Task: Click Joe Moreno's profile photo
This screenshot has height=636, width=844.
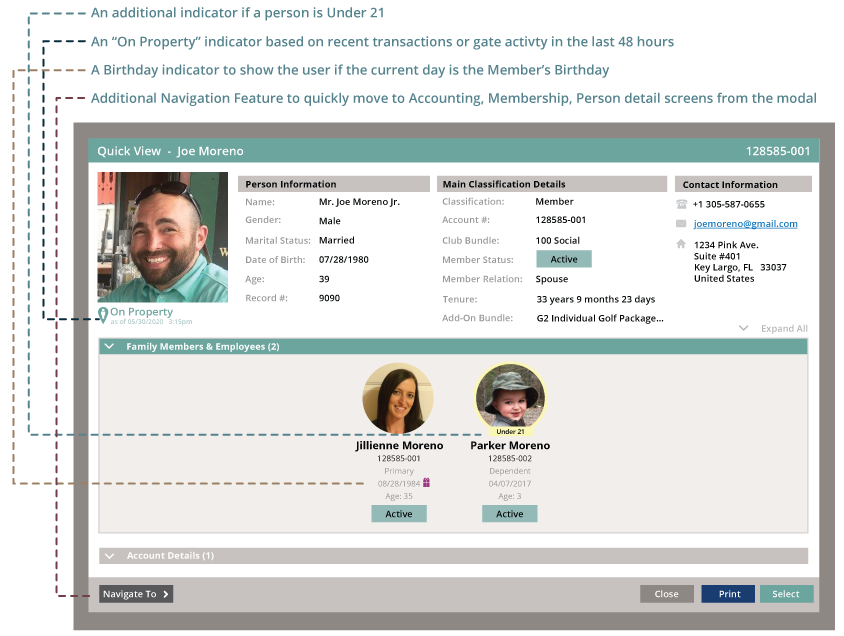Action: (x=162, y=237)
